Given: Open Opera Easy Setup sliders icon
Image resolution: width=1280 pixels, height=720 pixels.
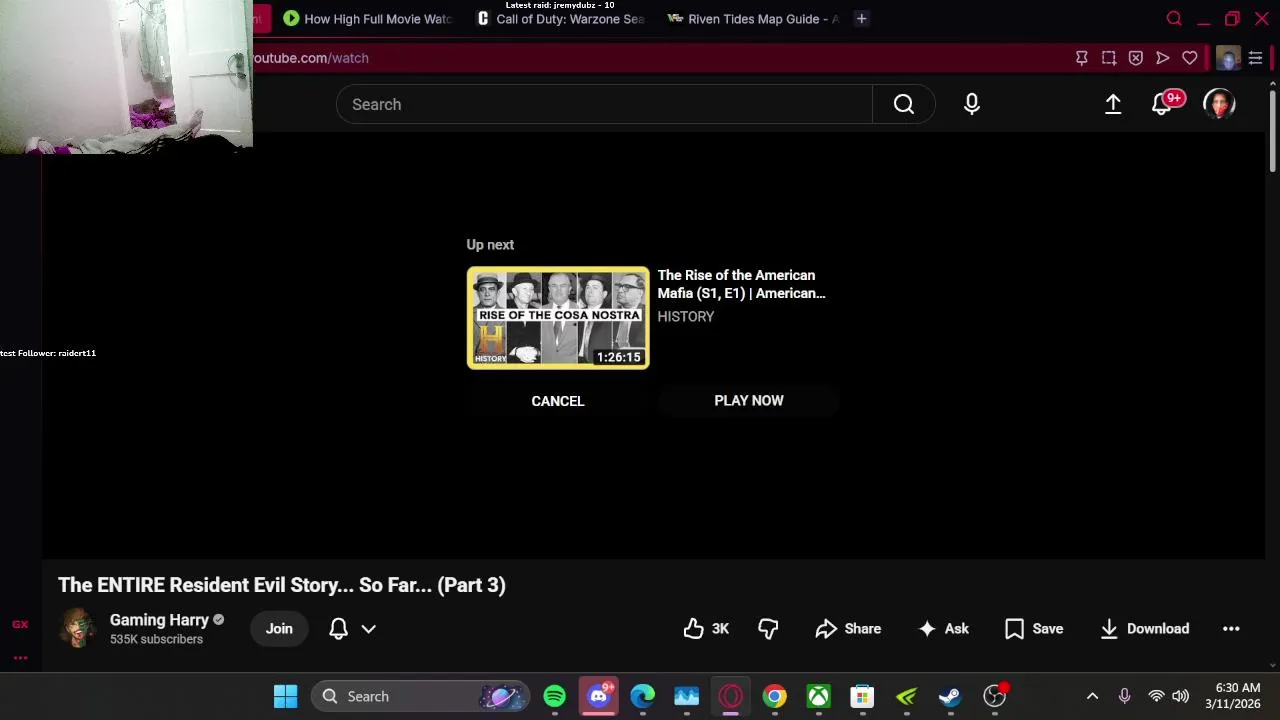Looking at the screenshot, I should [x=1255, y=58].
